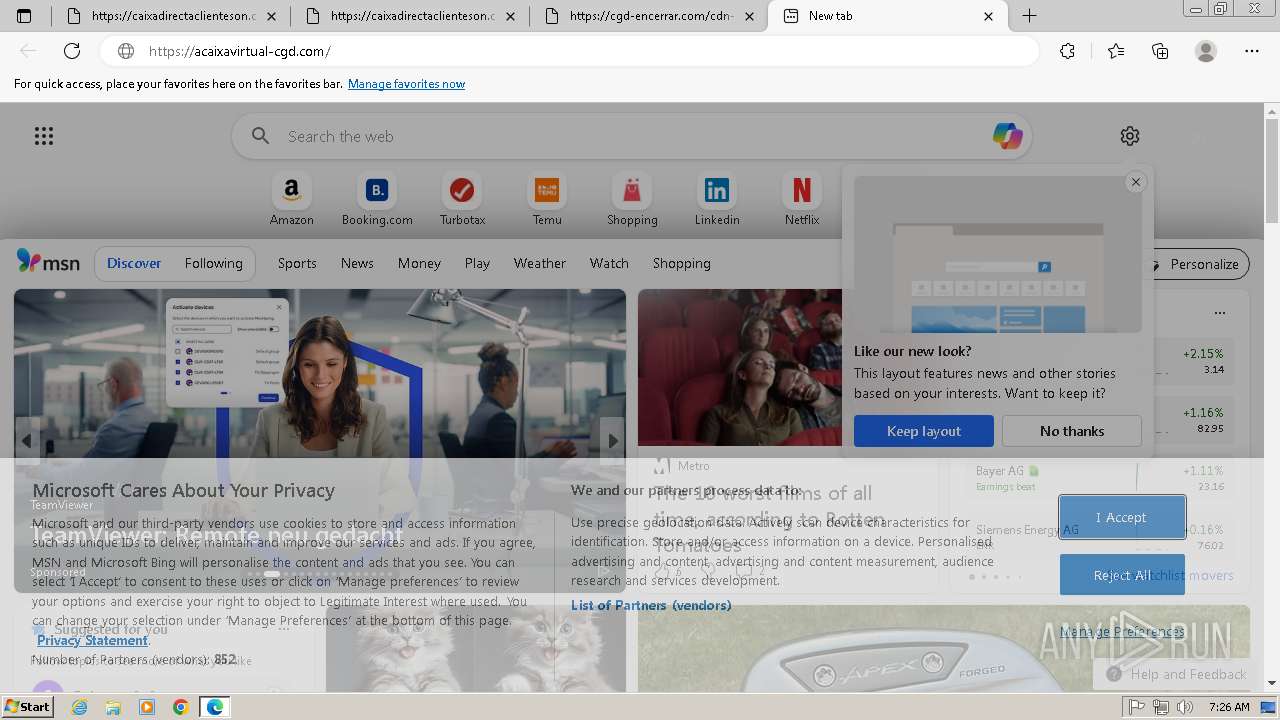Open the Extensions puzzle icon
Screen dimensions: 1280x720
coord(1067,51)
